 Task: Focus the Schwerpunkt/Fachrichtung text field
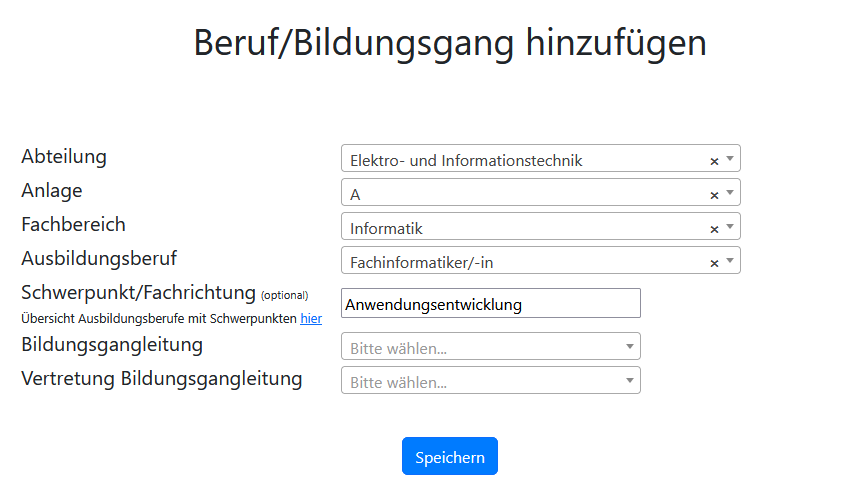tap(490, 303)
